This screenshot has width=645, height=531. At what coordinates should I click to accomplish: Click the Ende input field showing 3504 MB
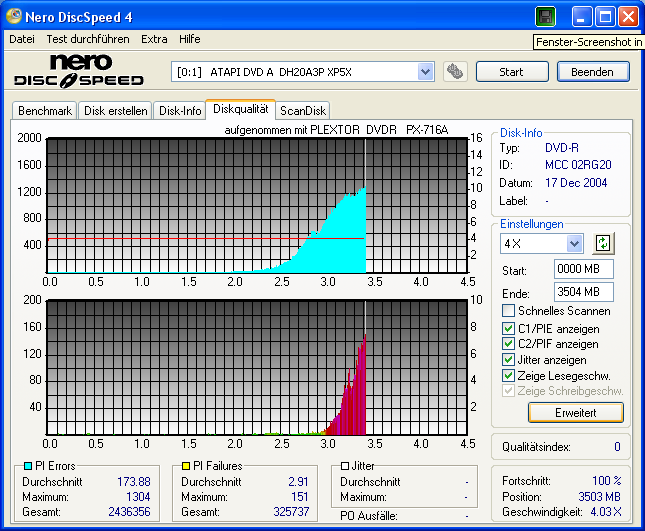583,292
